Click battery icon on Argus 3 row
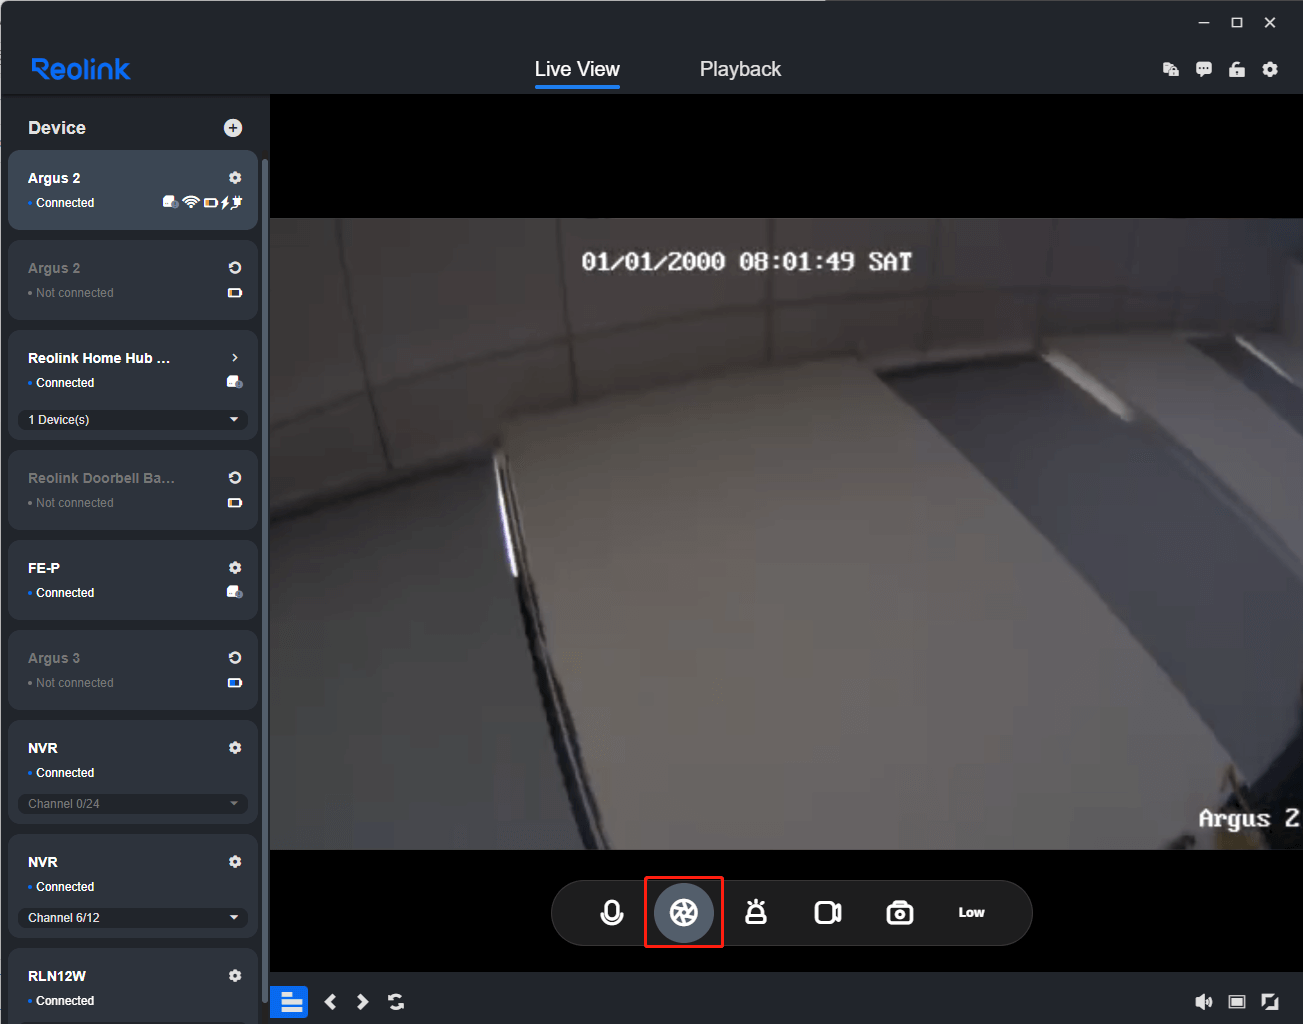This screenshot has height=1024, width=1303. pyautogui.click(x=235, y=683)
